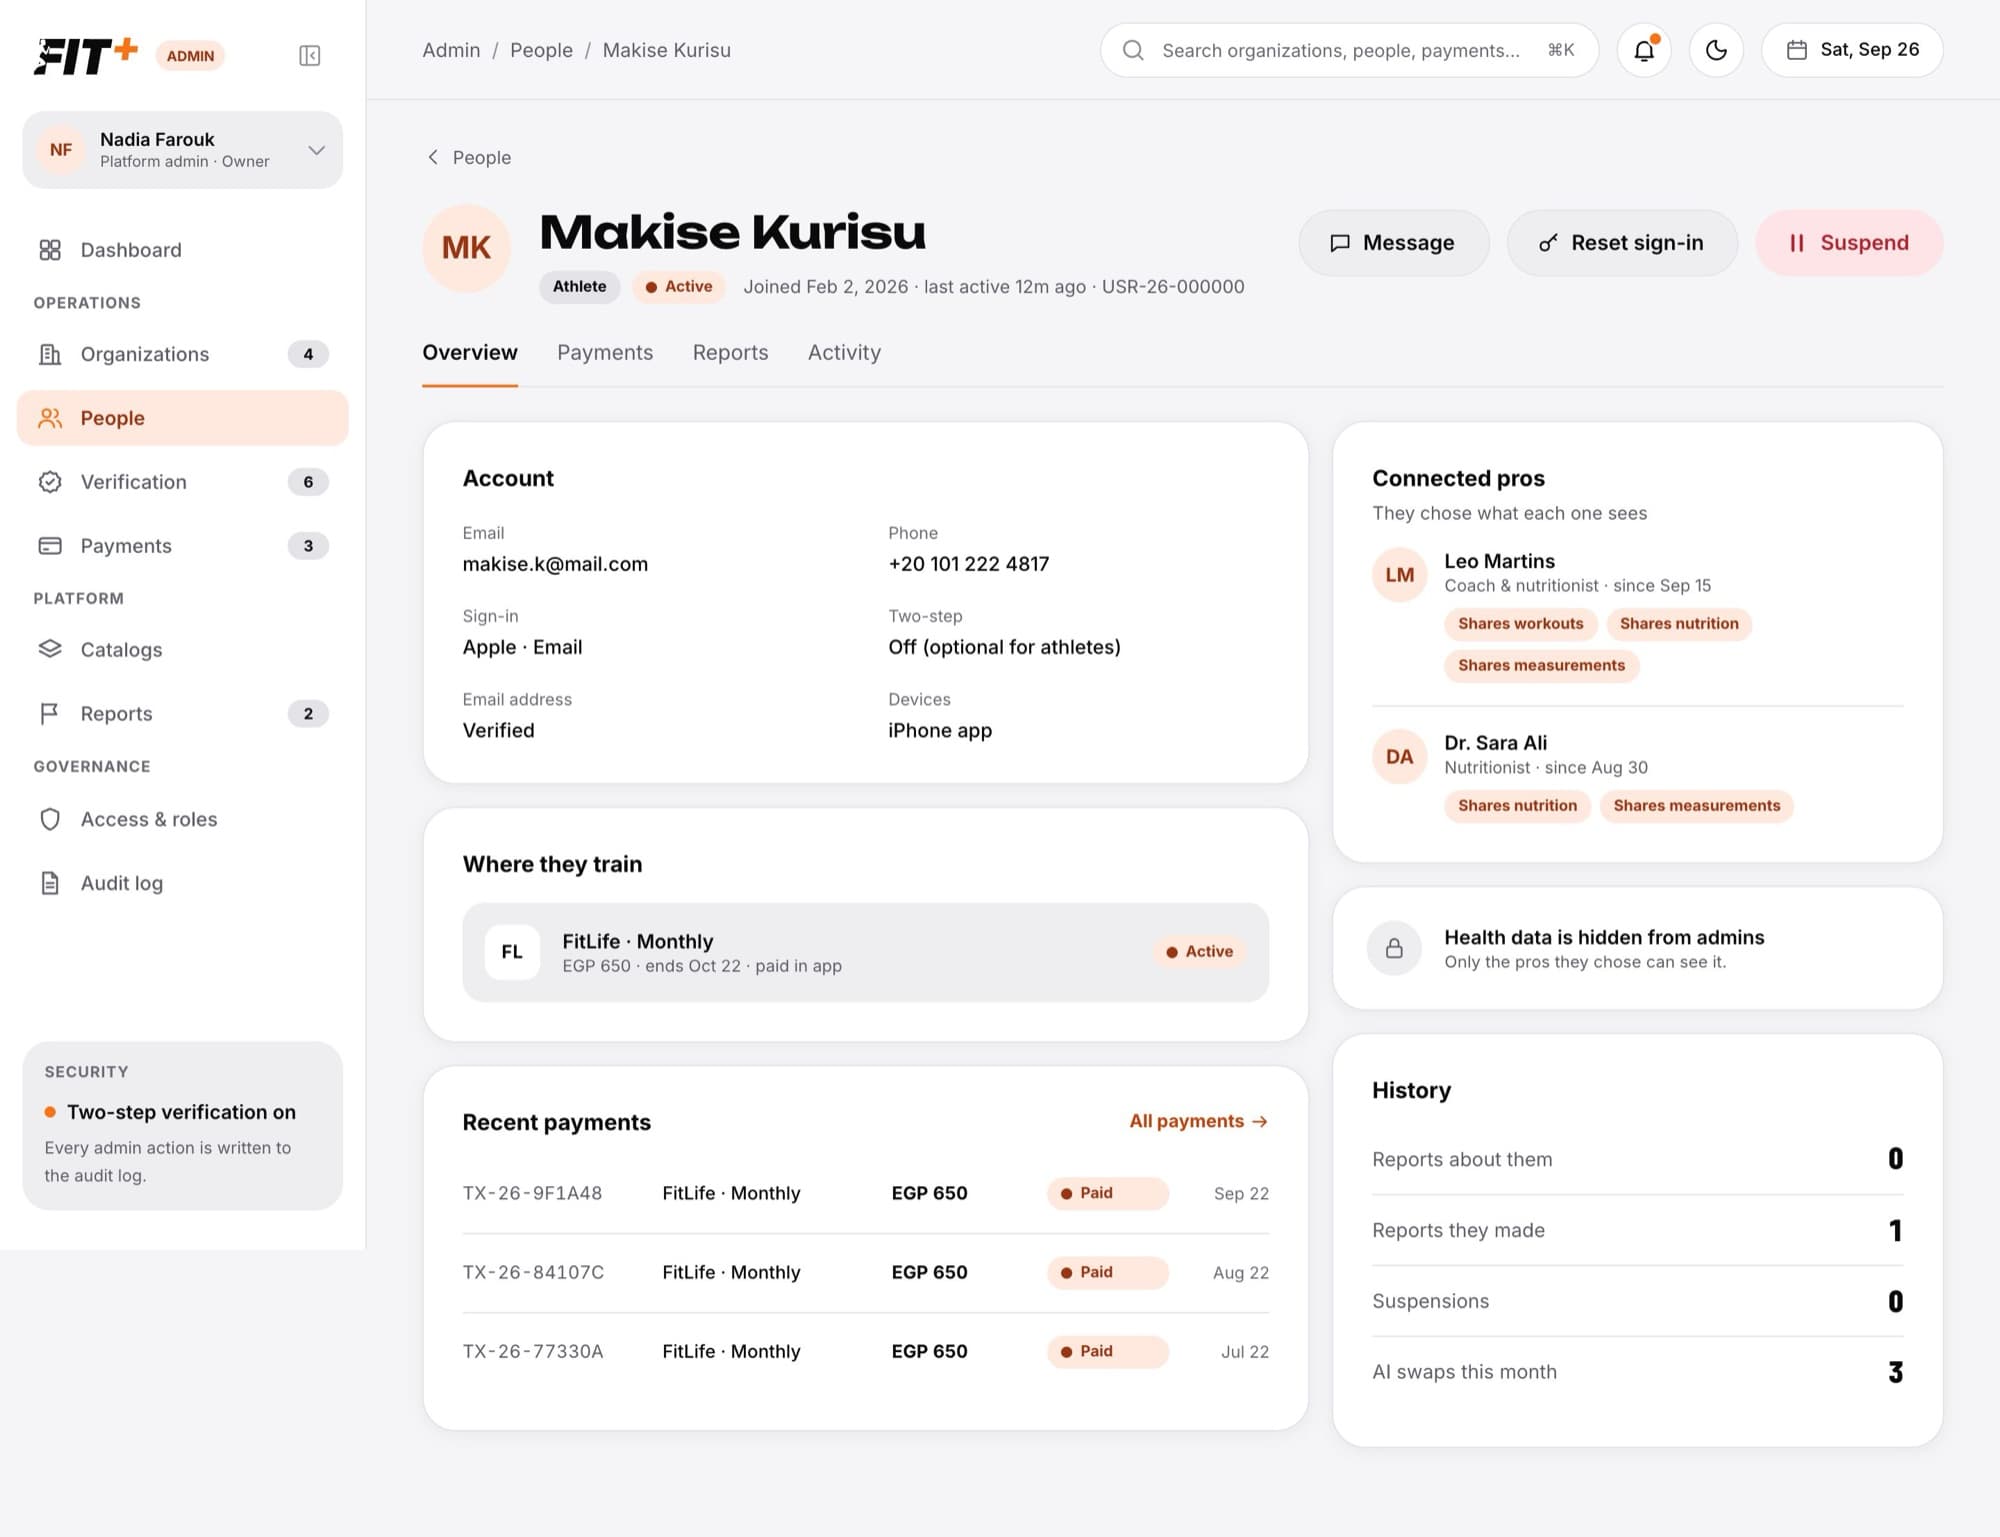2000x1537 pixels.
Task: Click the FIT+ logo
Action: pos(86,56)
